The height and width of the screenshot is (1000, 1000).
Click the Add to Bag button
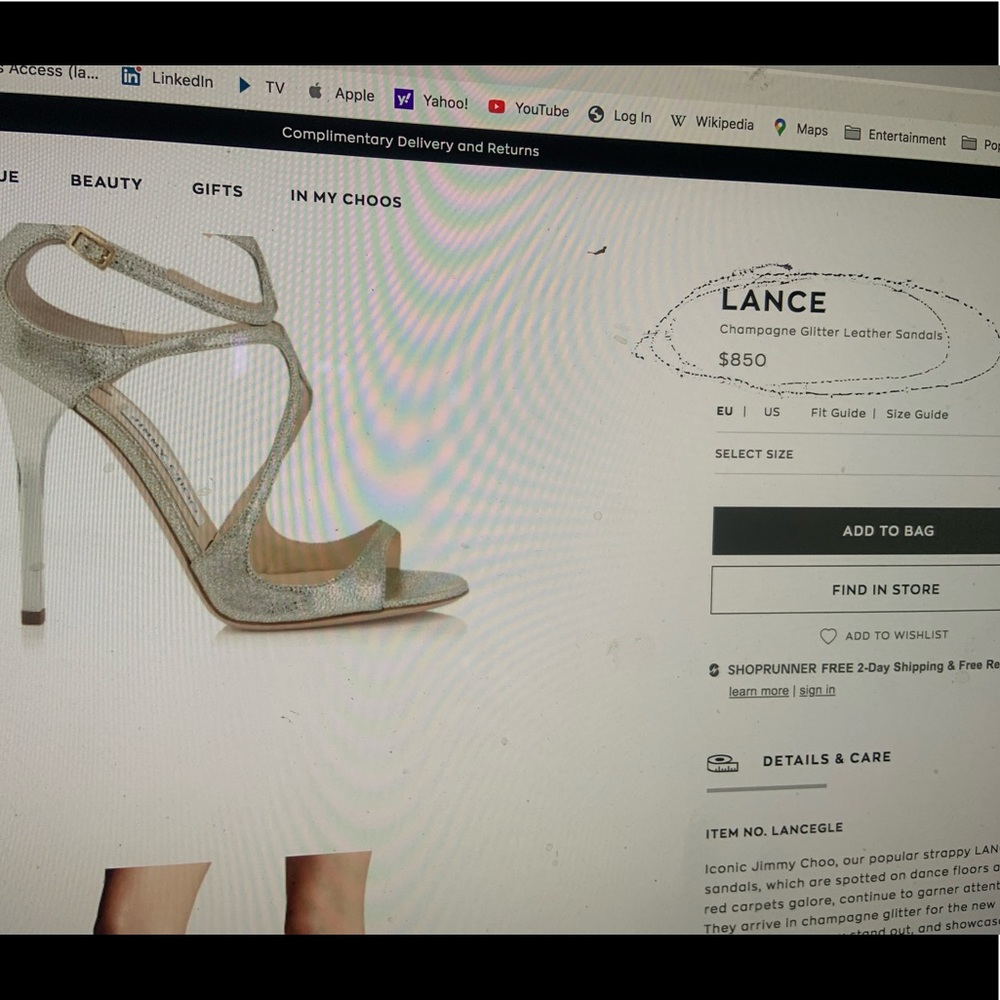pyautogui.click(x=856, y=531)
